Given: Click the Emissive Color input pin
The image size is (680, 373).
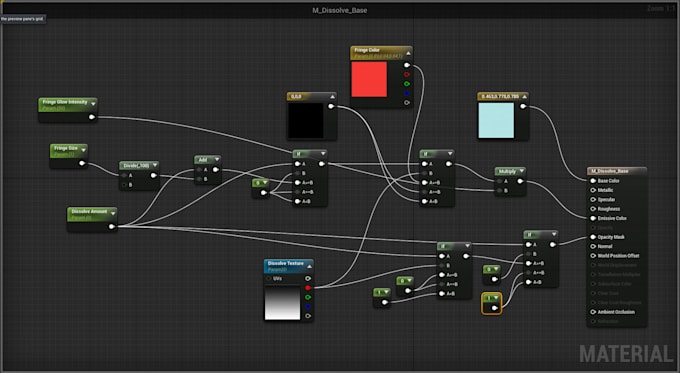Looking at the screenshot, I should (593, 218).
